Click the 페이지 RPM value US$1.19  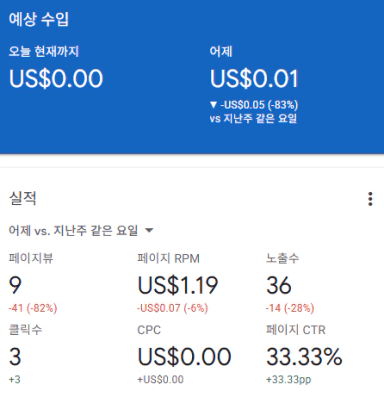coord(178,285)
